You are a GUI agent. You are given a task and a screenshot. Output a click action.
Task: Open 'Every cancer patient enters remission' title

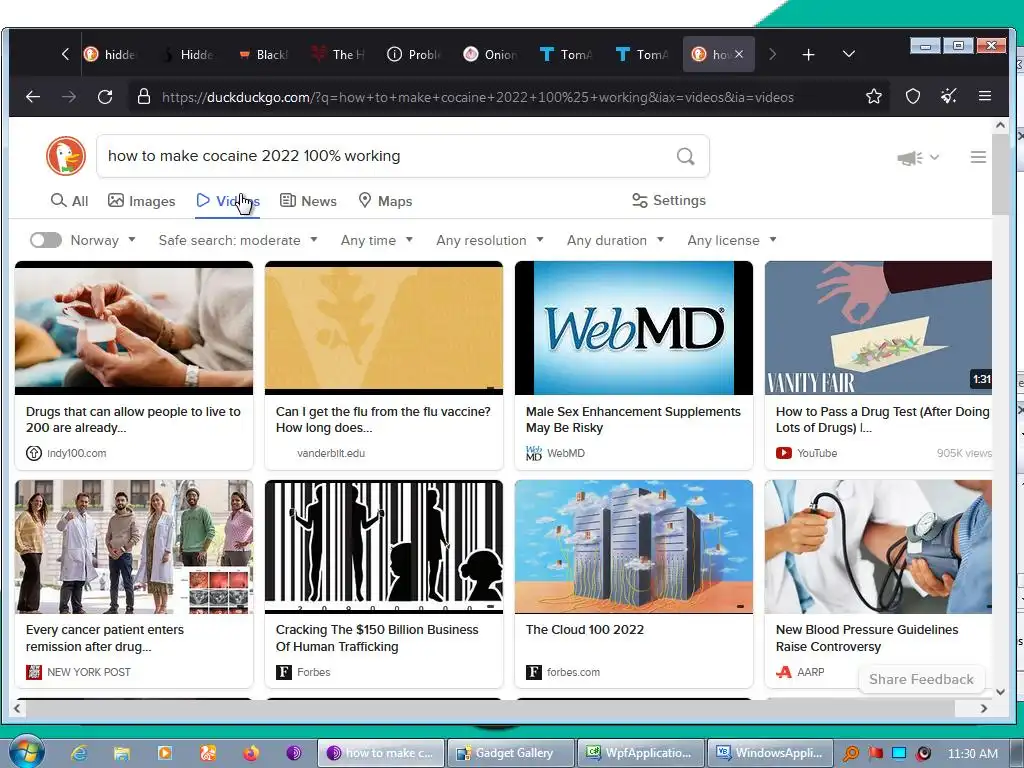point(104,638)
